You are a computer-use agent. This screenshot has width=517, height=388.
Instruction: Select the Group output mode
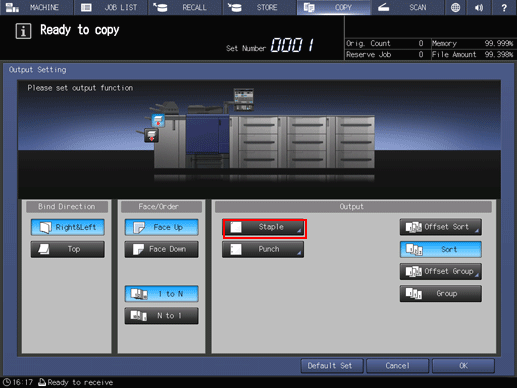441,294
